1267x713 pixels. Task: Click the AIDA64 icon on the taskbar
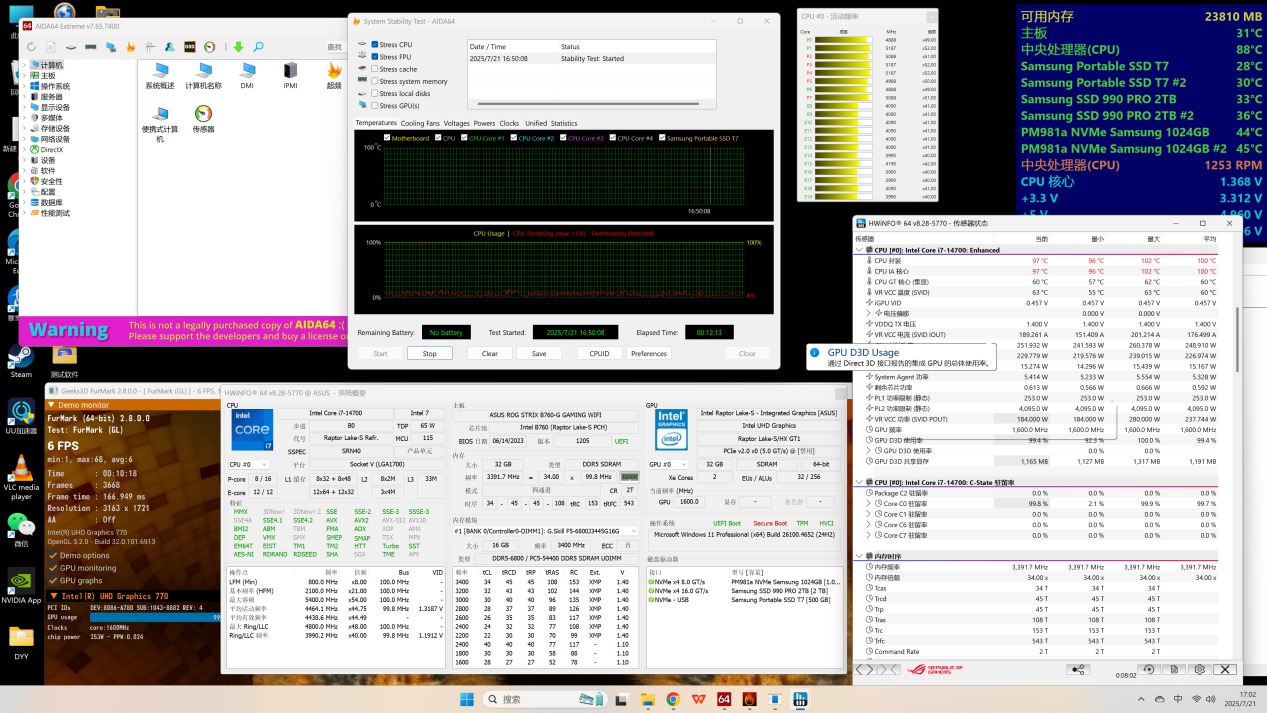click(x=723, y=699)
